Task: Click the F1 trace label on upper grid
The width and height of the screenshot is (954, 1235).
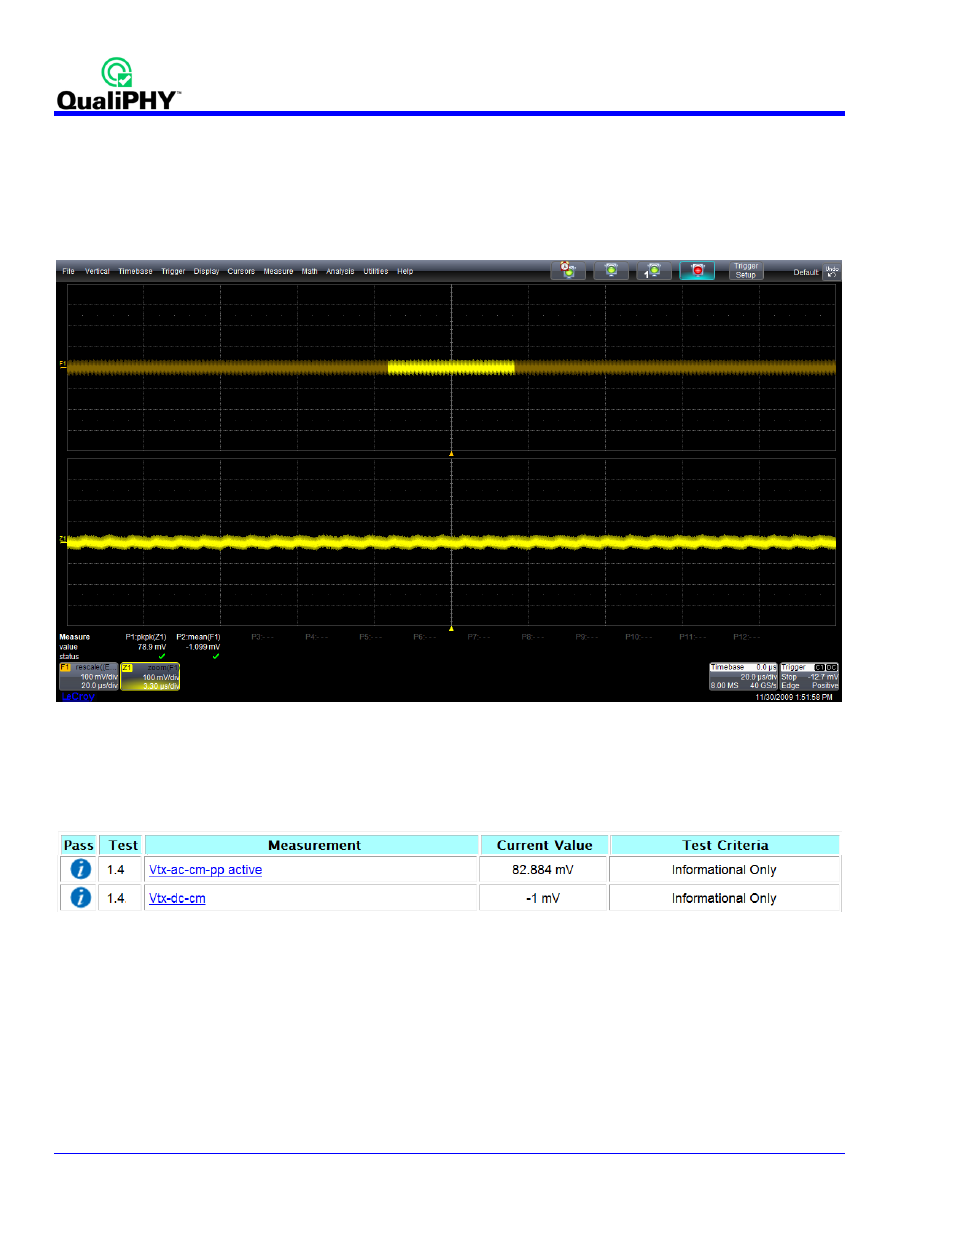Action: pos(62,364)
